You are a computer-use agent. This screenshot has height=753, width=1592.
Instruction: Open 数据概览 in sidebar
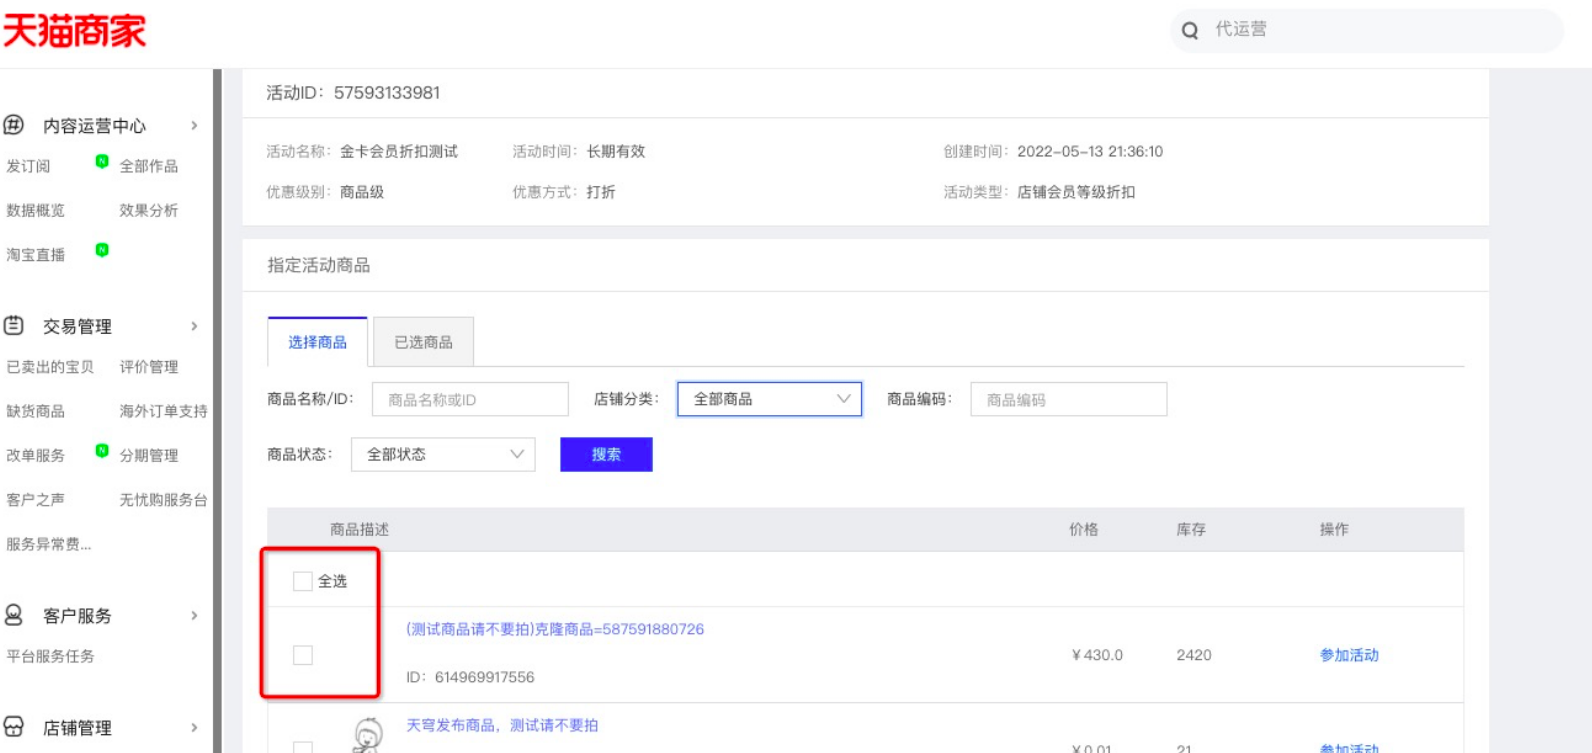coord(36,210)
